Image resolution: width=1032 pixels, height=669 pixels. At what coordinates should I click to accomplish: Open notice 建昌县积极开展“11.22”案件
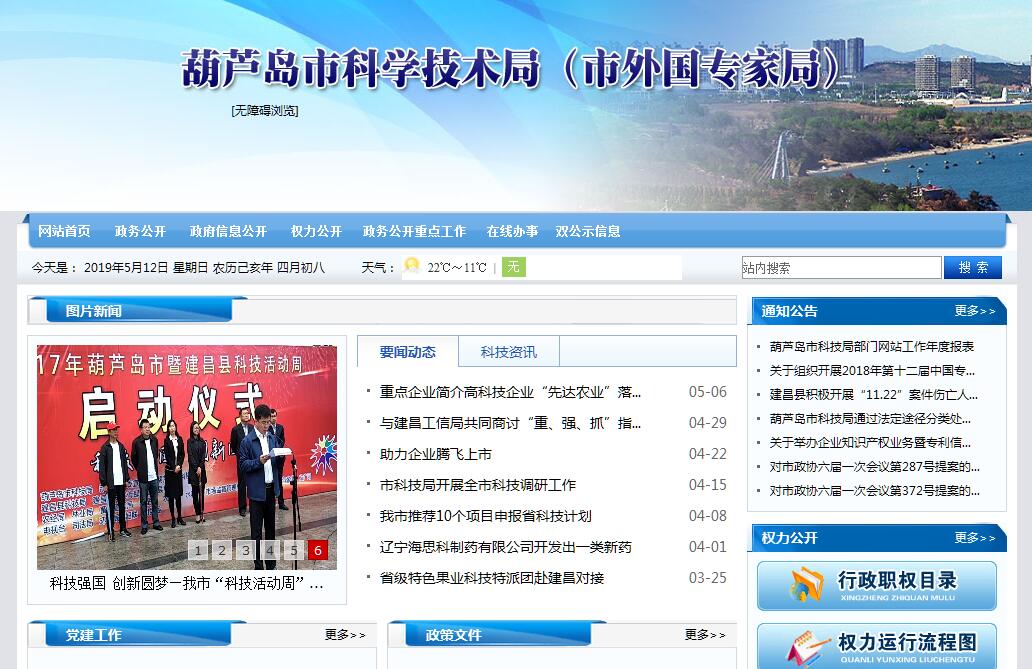coord(873,394)
